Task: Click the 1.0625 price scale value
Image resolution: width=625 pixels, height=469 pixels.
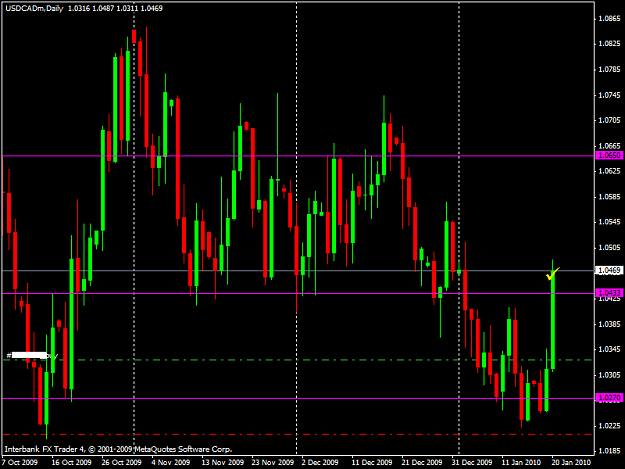Action: coord(610,171)
